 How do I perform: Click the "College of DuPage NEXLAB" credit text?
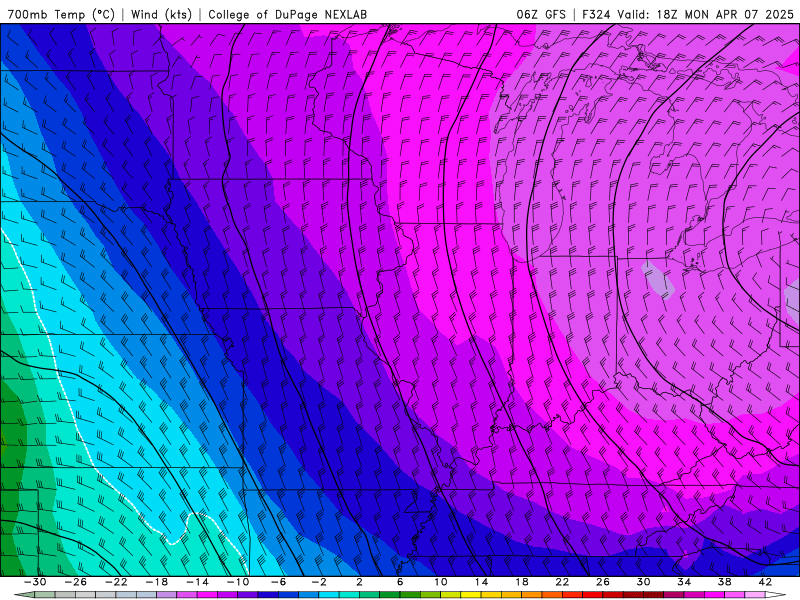pos(287,14)
